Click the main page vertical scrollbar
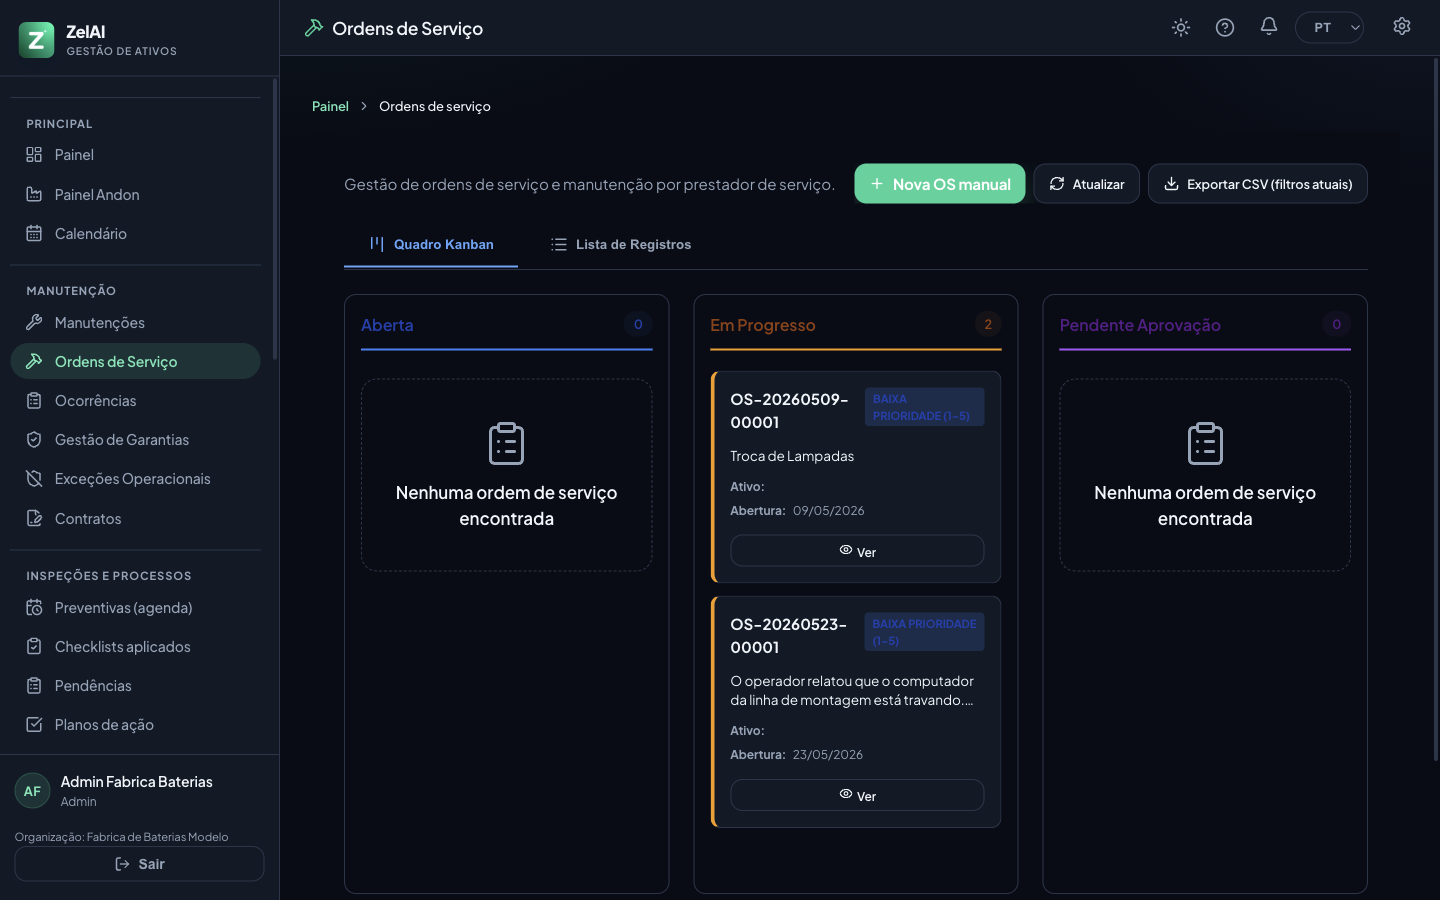The height and width of the screenshot is (900, 1440). [x=1436, y=410]
